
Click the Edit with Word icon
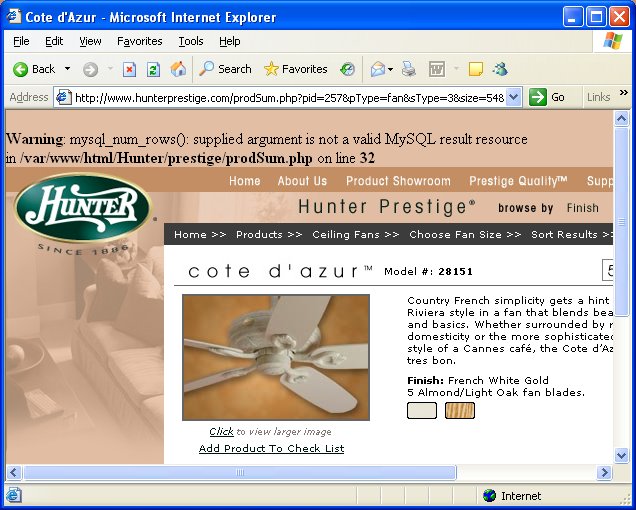pos(437,69)
